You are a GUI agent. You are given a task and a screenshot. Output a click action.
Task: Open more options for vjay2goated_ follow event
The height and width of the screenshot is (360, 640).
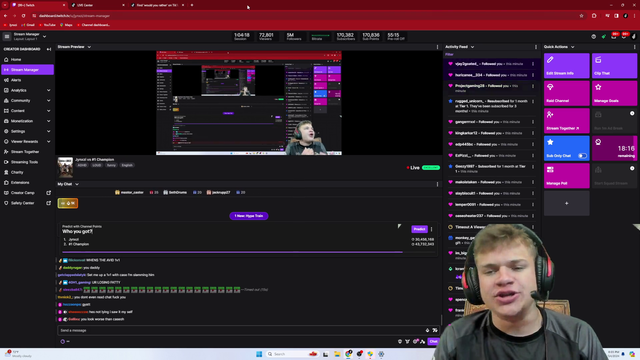click(x=533, y=64)
